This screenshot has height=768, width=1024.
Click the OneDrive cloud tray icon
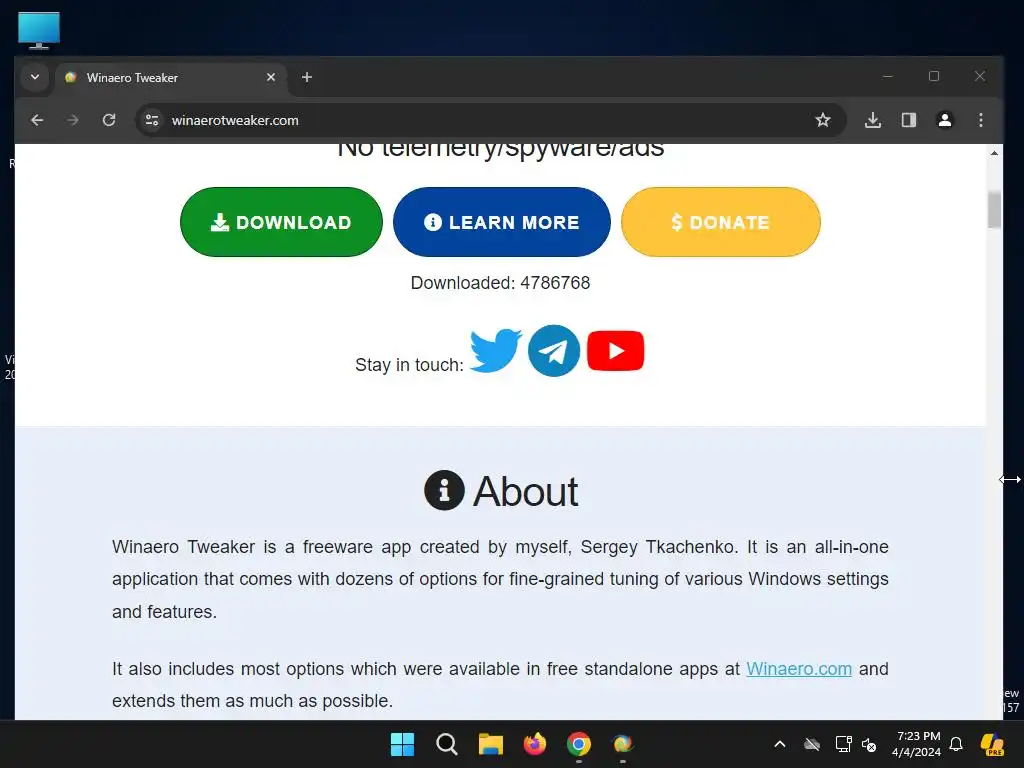(812, 744)
